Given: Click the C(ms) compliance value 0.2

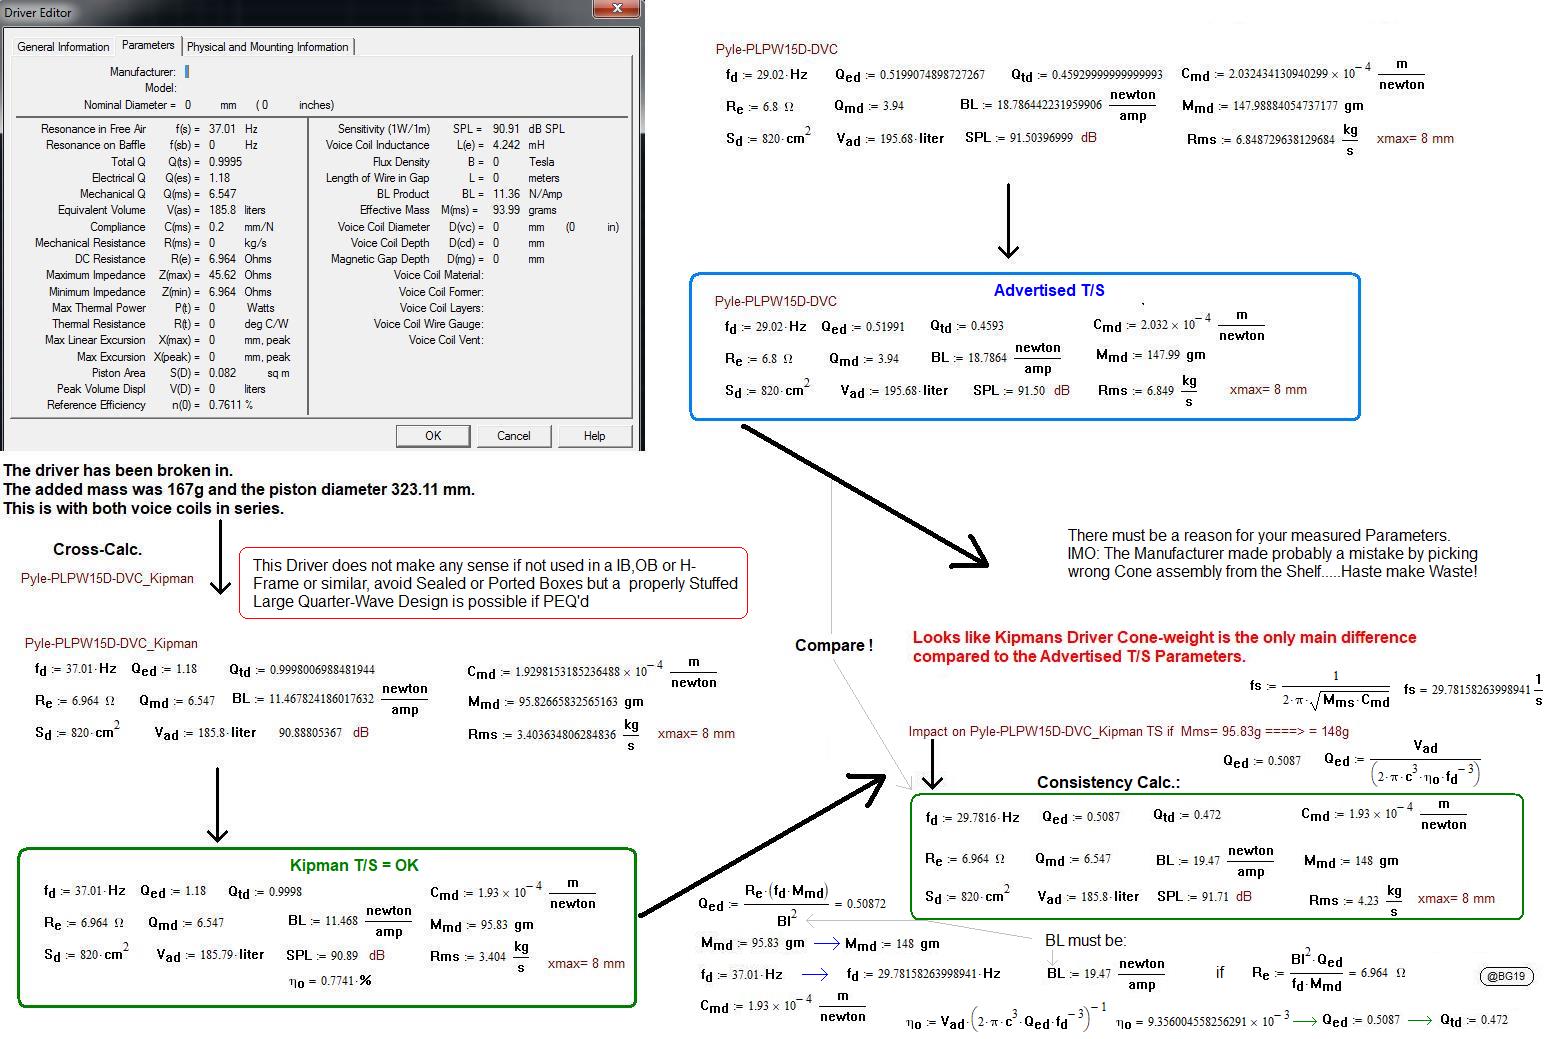Looking at the screenshot, I should (216, 227).
